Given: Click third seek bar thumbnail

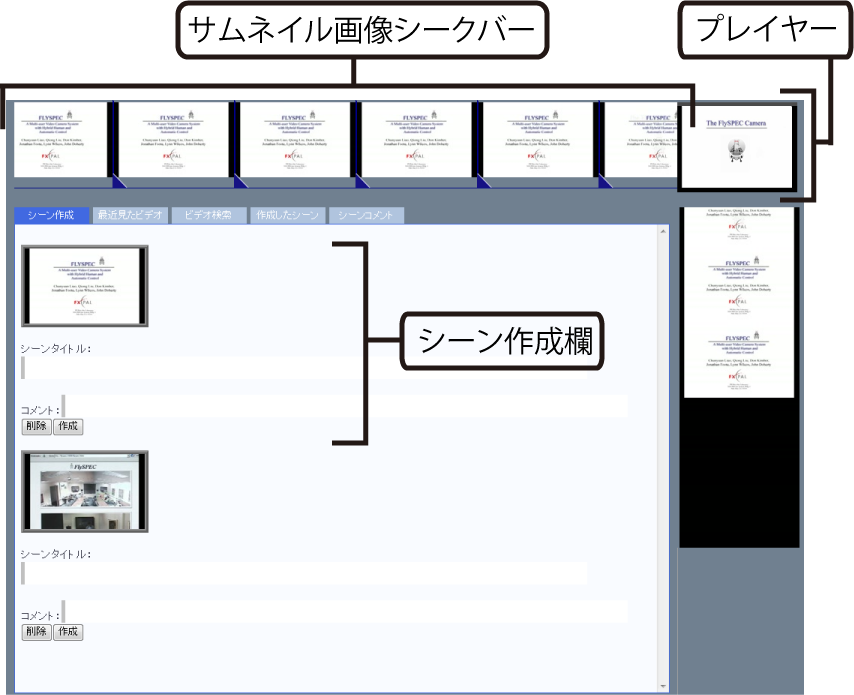Looking at the screenshot, I should click(295, 139).
